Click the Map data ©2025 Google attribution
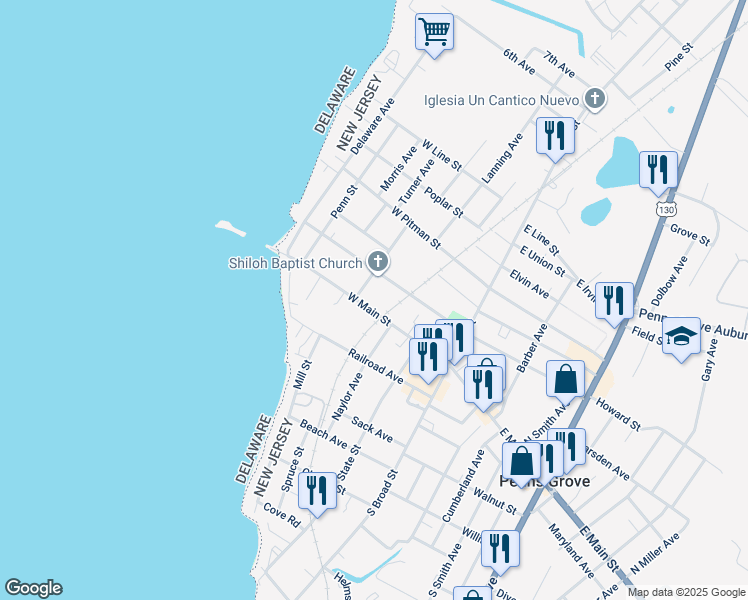Image resolution: width=748 pixels, height=600 pixels. [686, 592]
